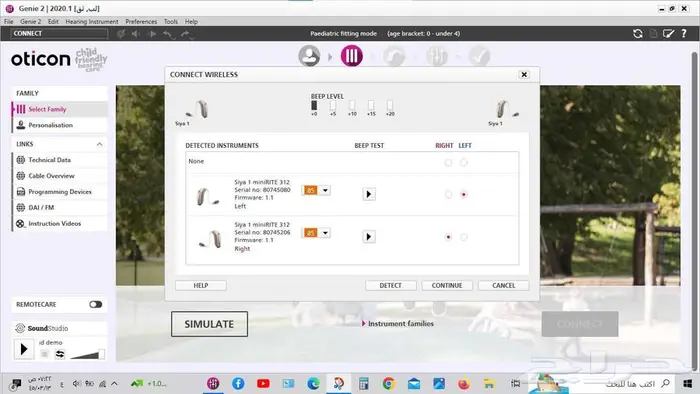Open the Tools menu
Viewport: 700px width, 394px height.
(171, 21)
